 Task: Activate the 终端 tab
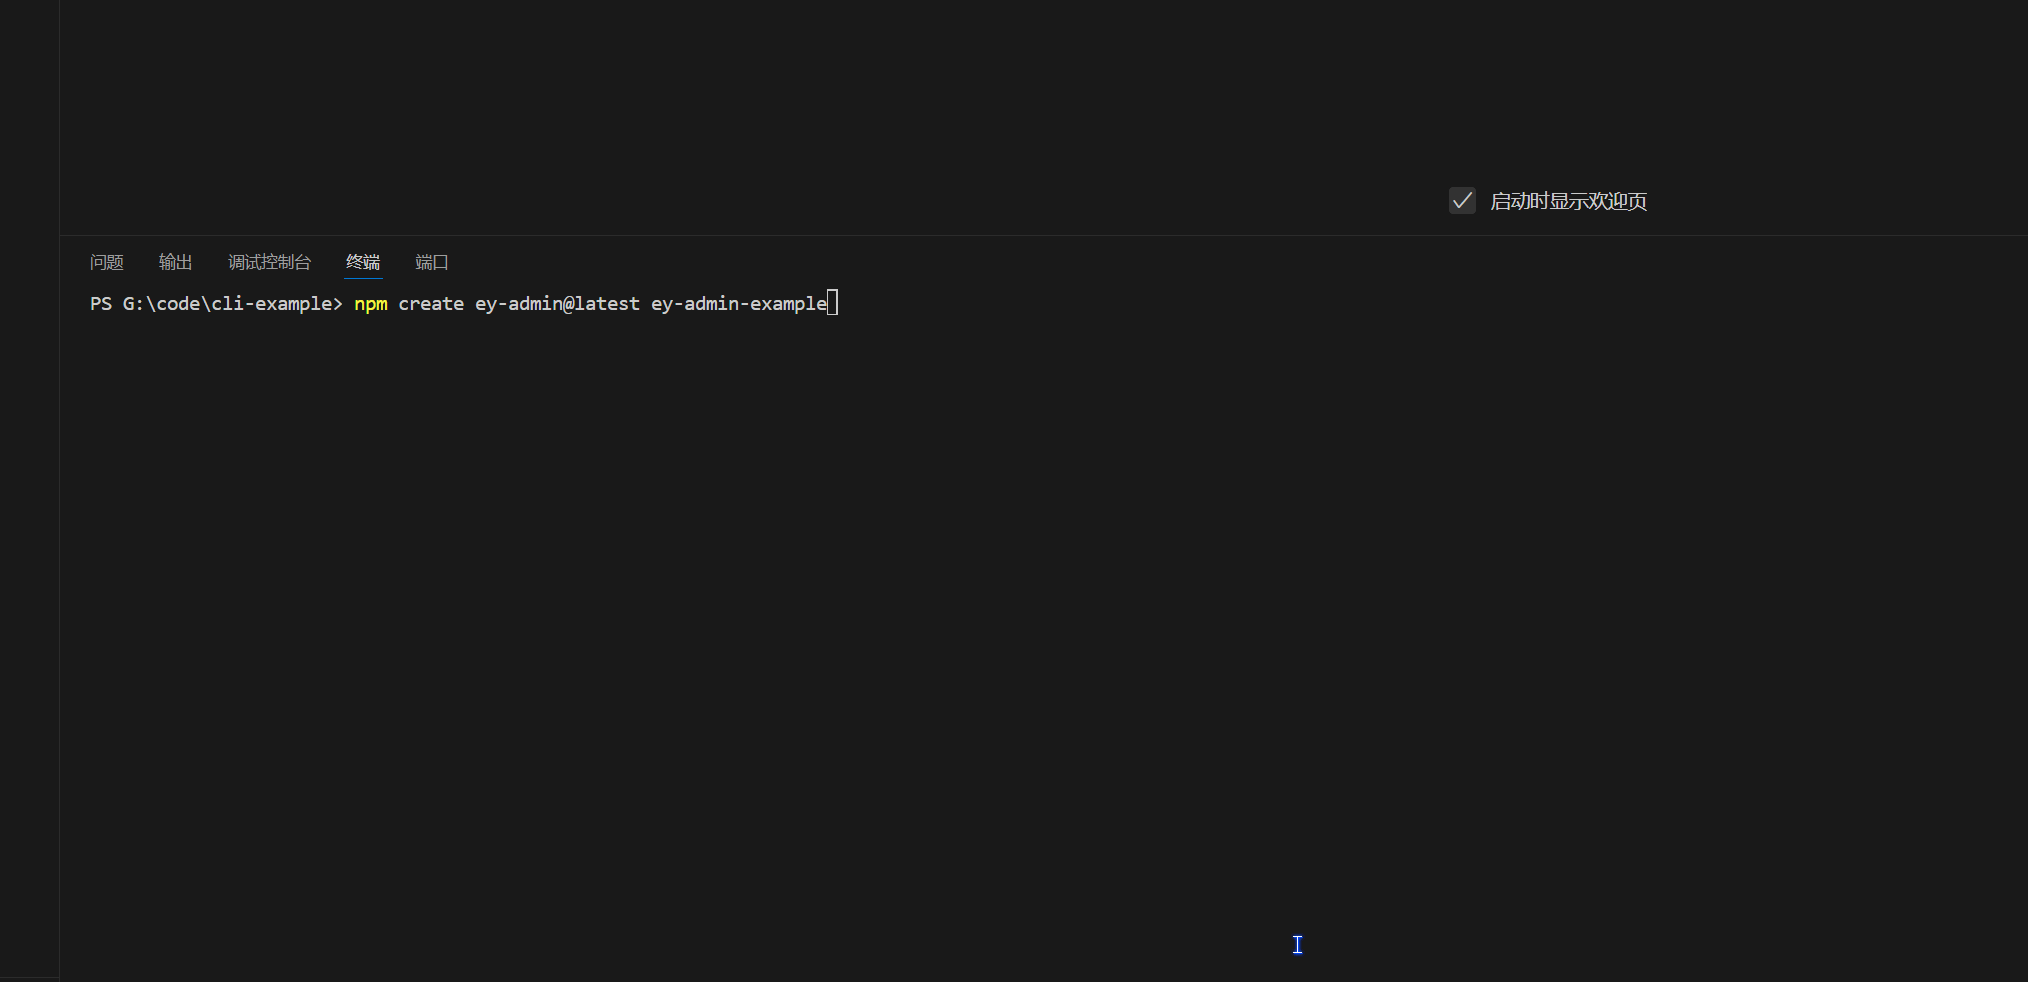click(x=363, y=262)
